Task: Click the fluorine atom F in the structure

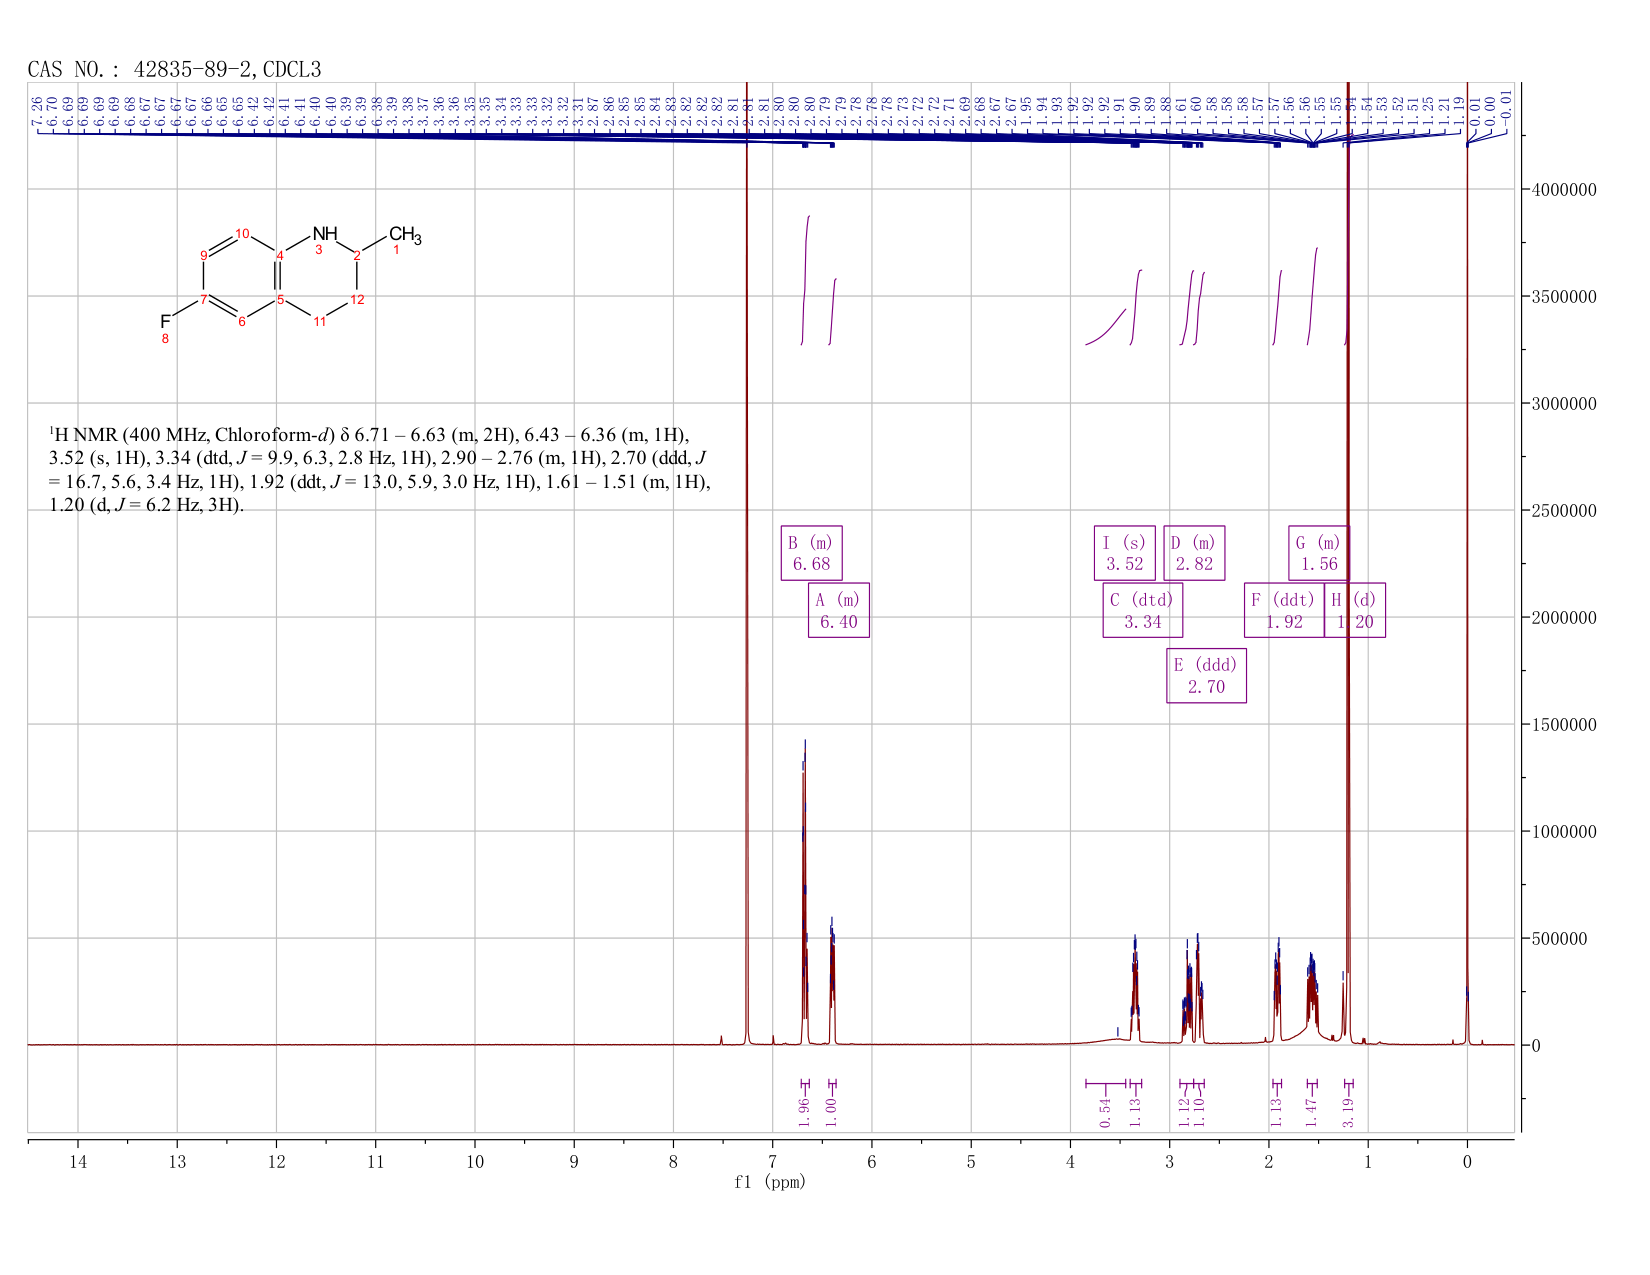Action: click(x=166, y=321)
